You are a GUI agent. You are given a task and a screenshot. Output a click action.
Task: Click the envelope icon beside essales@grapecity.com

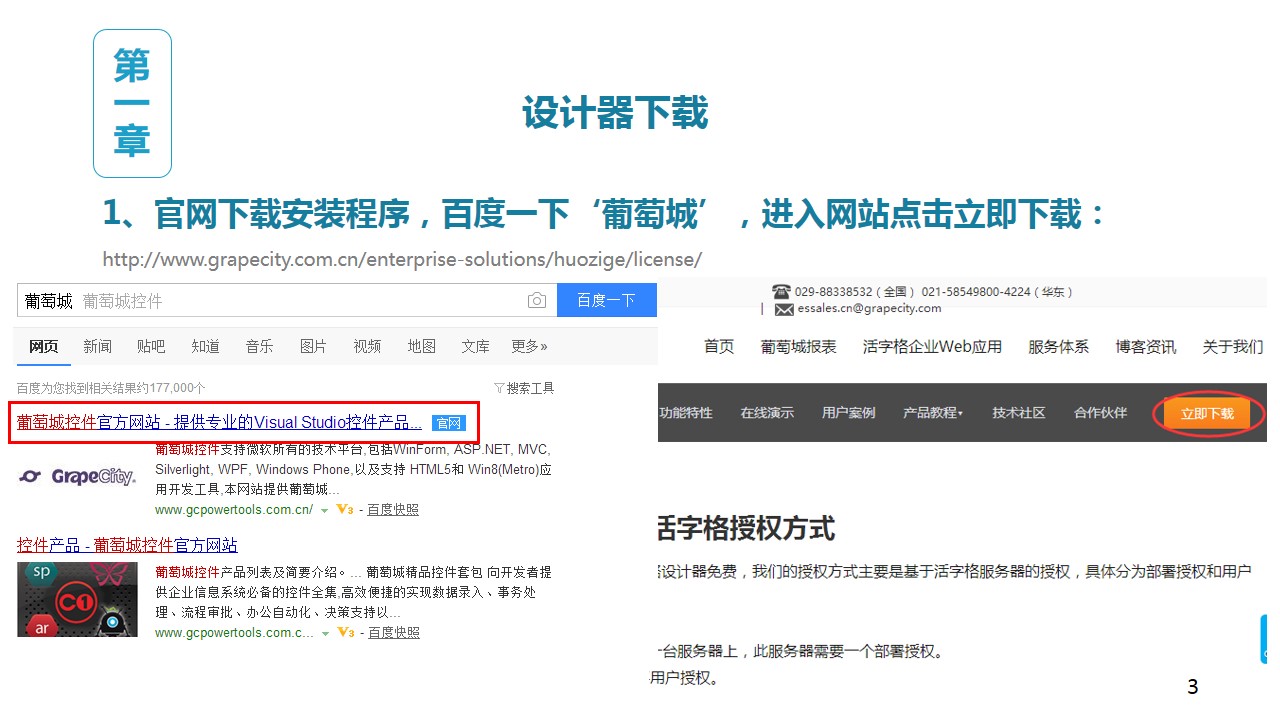click(x=784, y=309)
